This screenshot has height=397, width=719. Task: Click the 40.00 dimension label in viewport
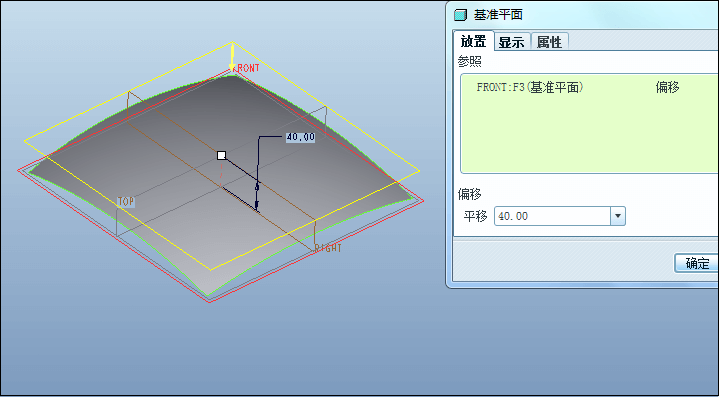[300, 137]
